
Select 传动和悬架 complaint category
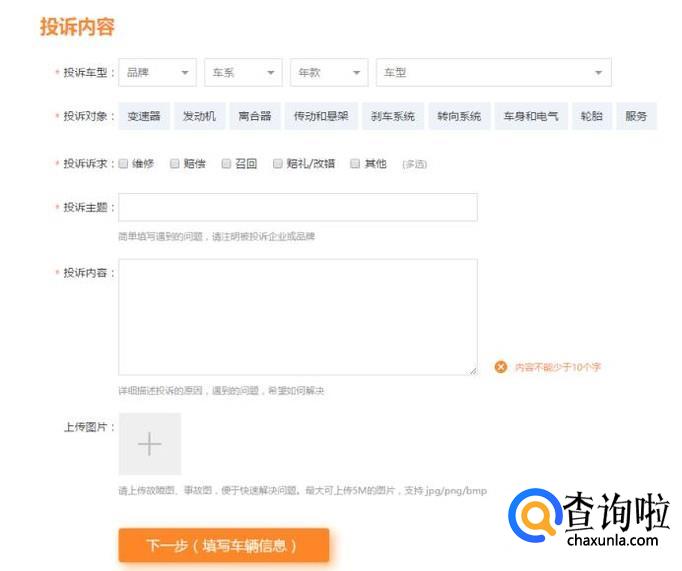(320, 117)
